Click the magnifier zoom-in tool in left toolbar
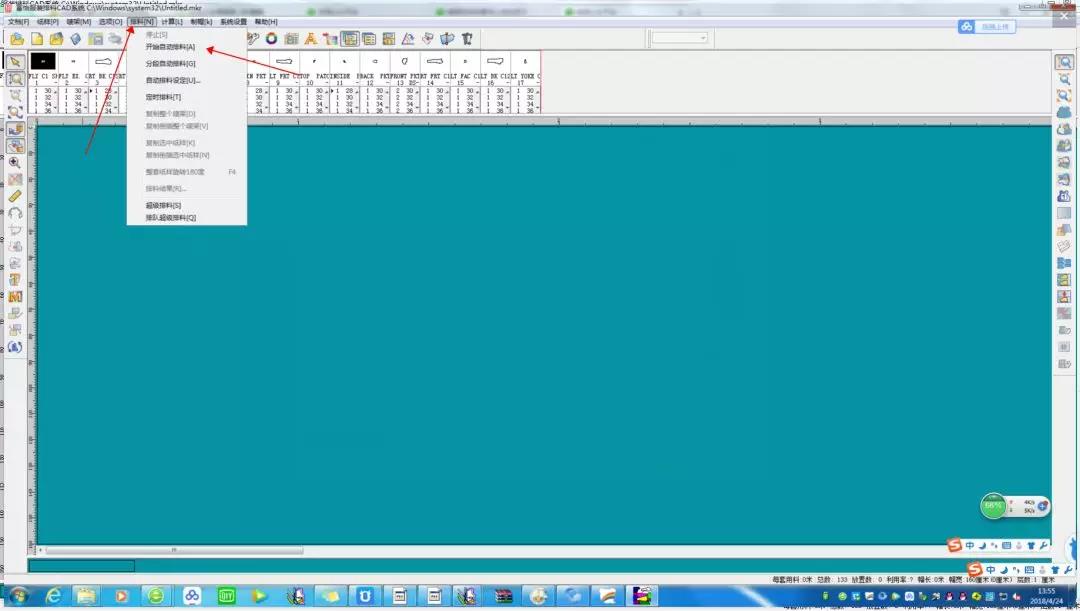The width and height of the screenshot is (1080, 611). point(15,162)
